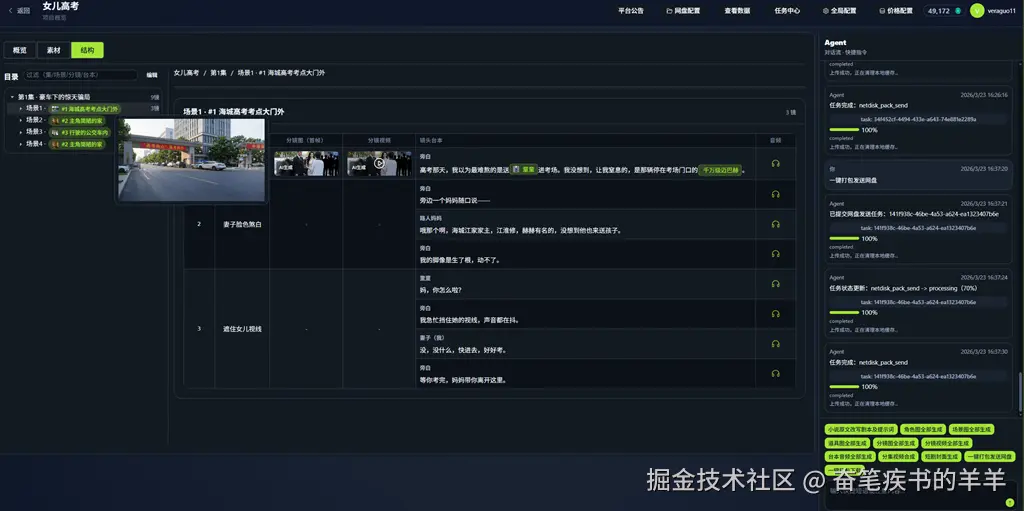This screenshot has width=1024, height=511.
Task: Click quick command 小说原文改写剧本及提示词
Action: point(859,429)
